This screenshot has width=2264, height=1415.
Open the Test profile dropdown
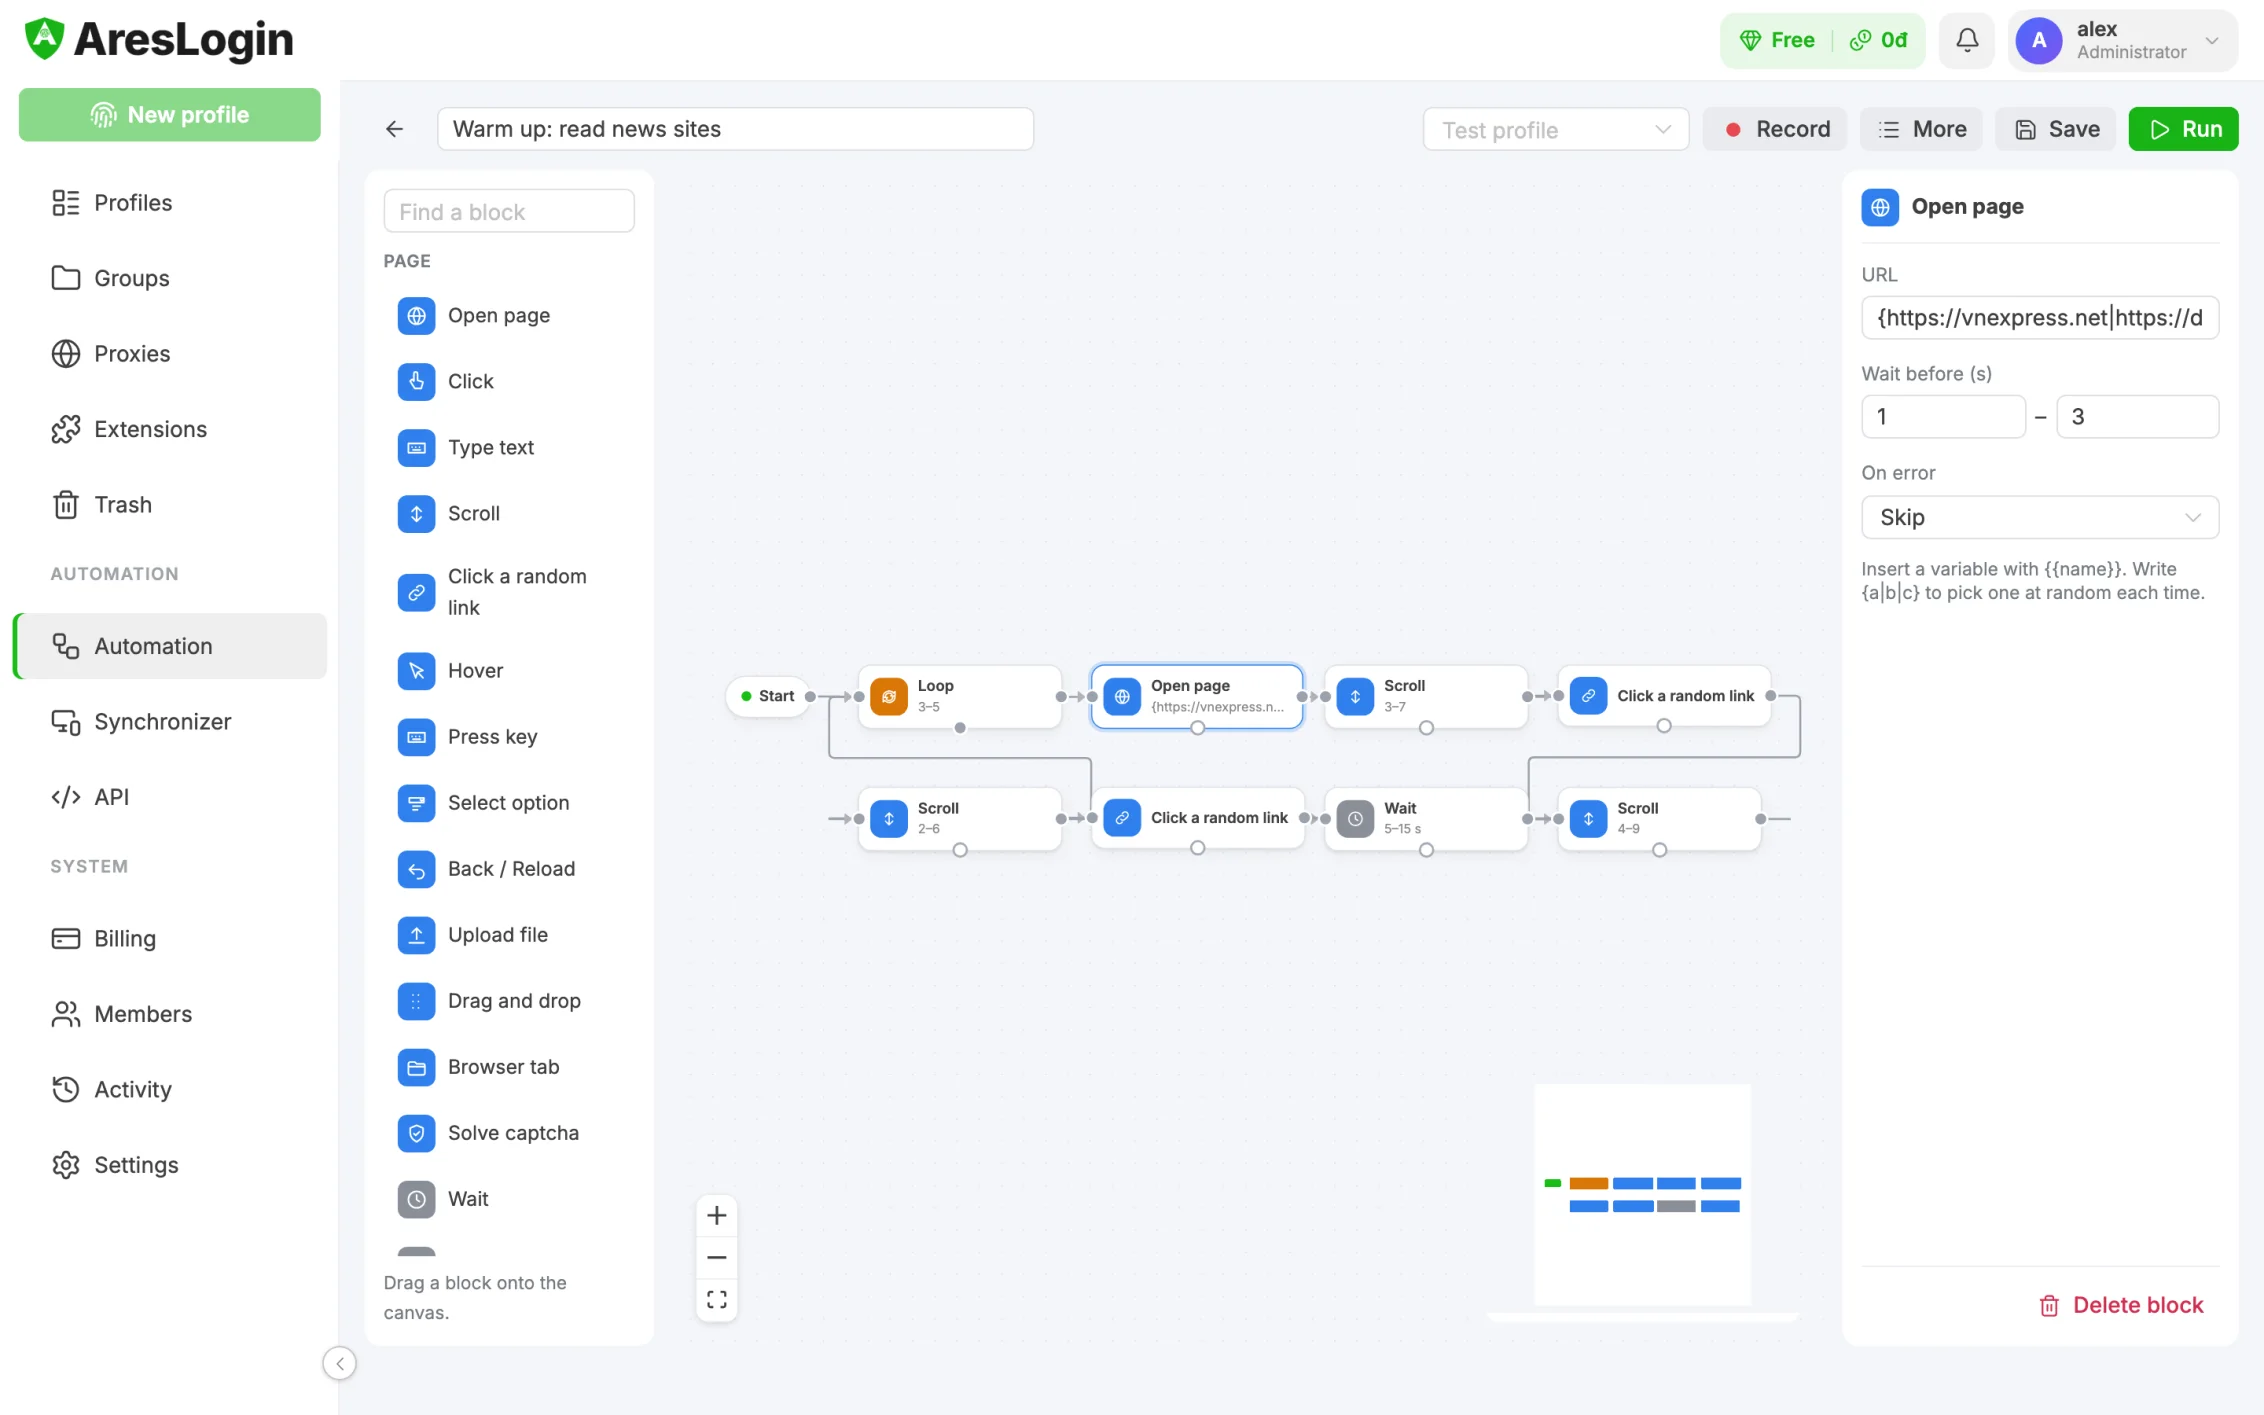click(1556, 130)
